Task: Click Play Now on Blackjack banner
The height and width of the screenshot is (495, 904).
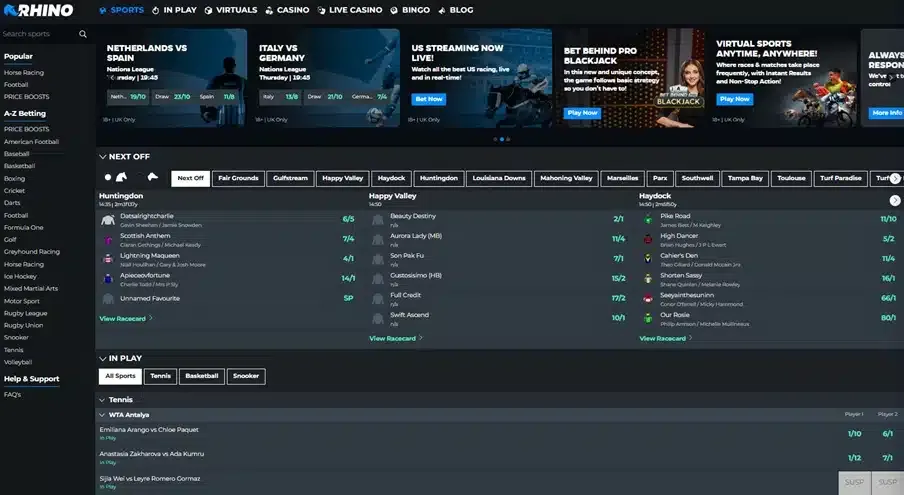Action: click(x=582, y=113)
